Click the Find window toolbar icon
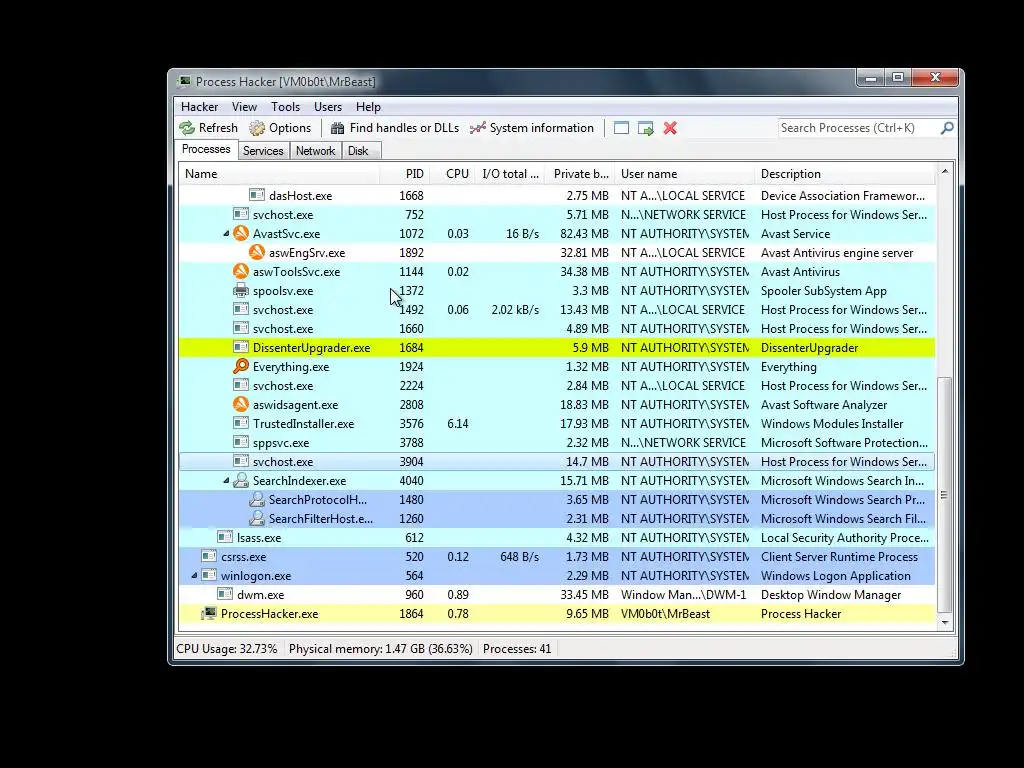This screenshot has width=1024, height=768. pyautogui.click(x=621, y=128)
